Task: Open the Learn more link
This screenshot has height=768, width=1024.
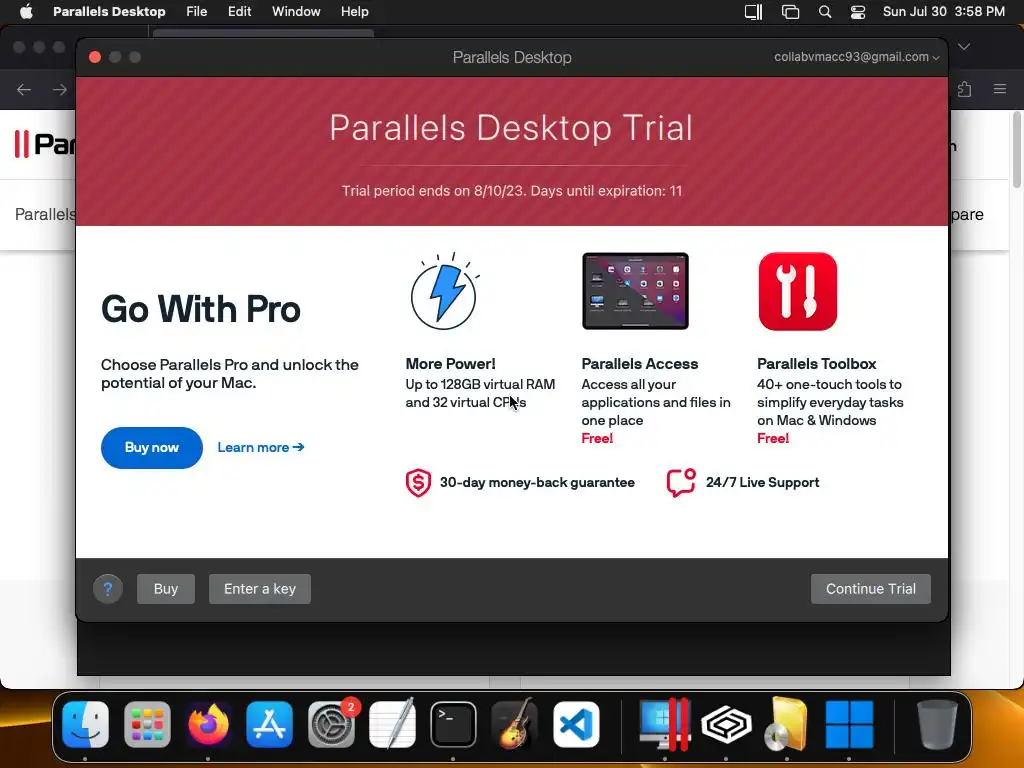Action: pyautogui.click(x=261, y=447)
